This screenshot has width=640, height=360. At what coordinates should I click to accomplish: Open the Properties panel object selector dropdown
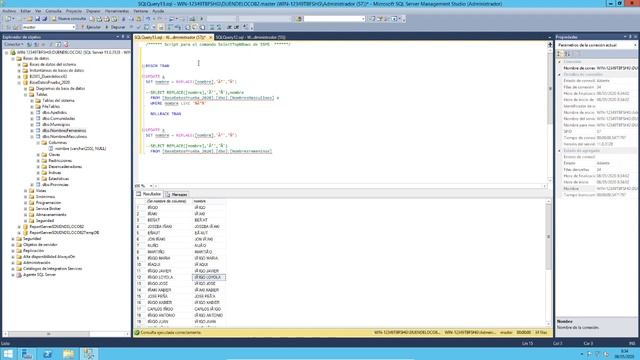coord(635,45)
